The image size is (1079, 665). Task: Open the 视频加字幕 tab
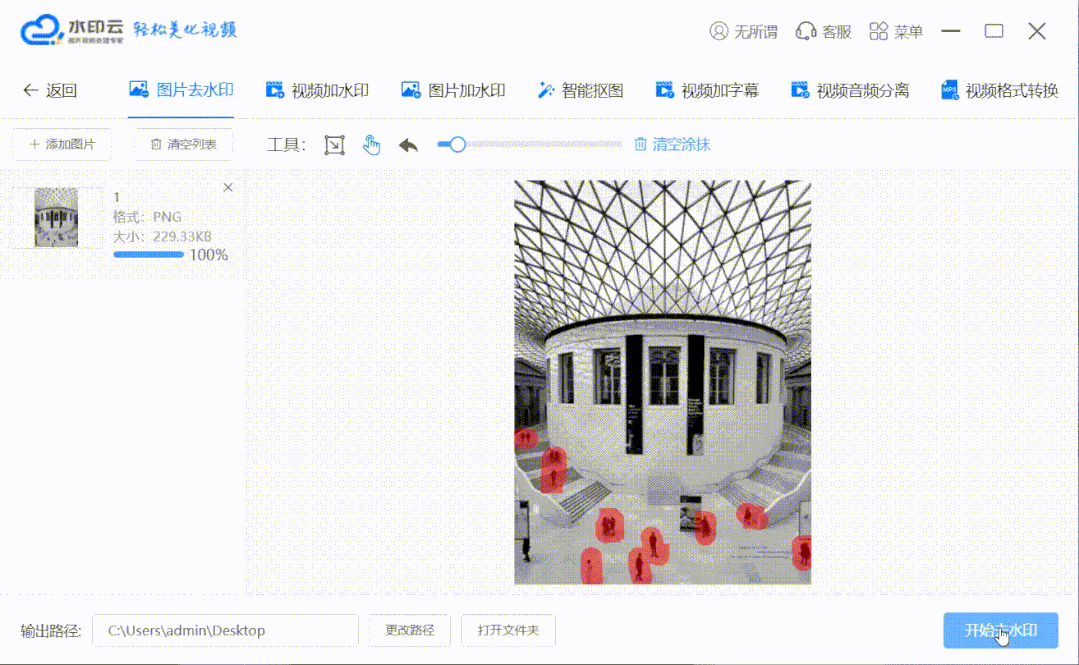pyautogui.click(x=707, y=90)
